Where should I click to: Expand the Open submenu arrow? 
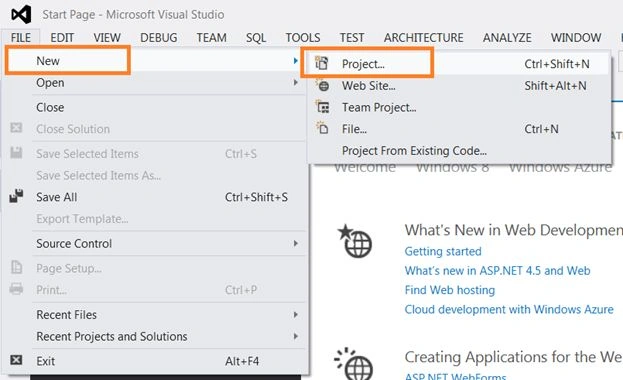click(x=295, y=82)
